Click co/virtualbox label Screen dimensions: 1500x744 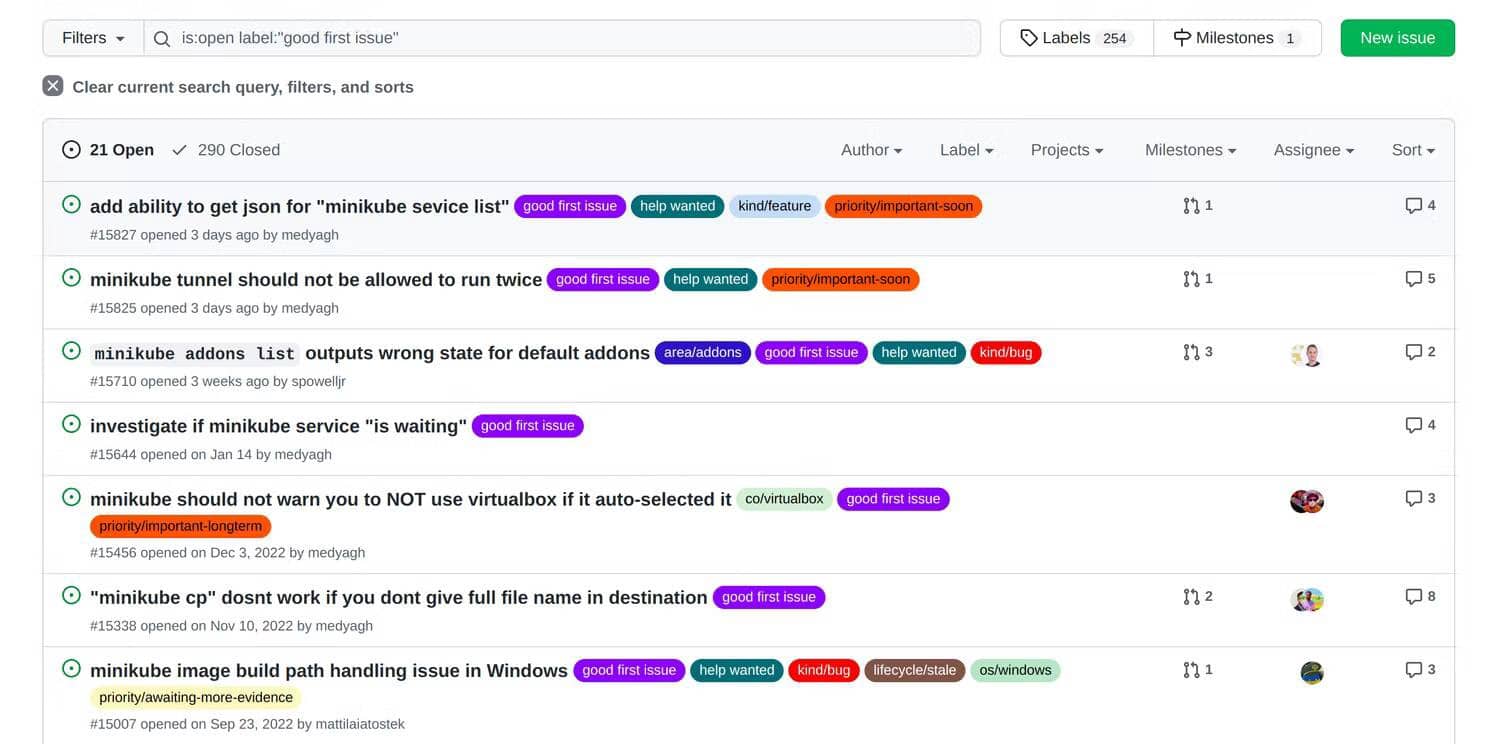(x=784, y=498)
